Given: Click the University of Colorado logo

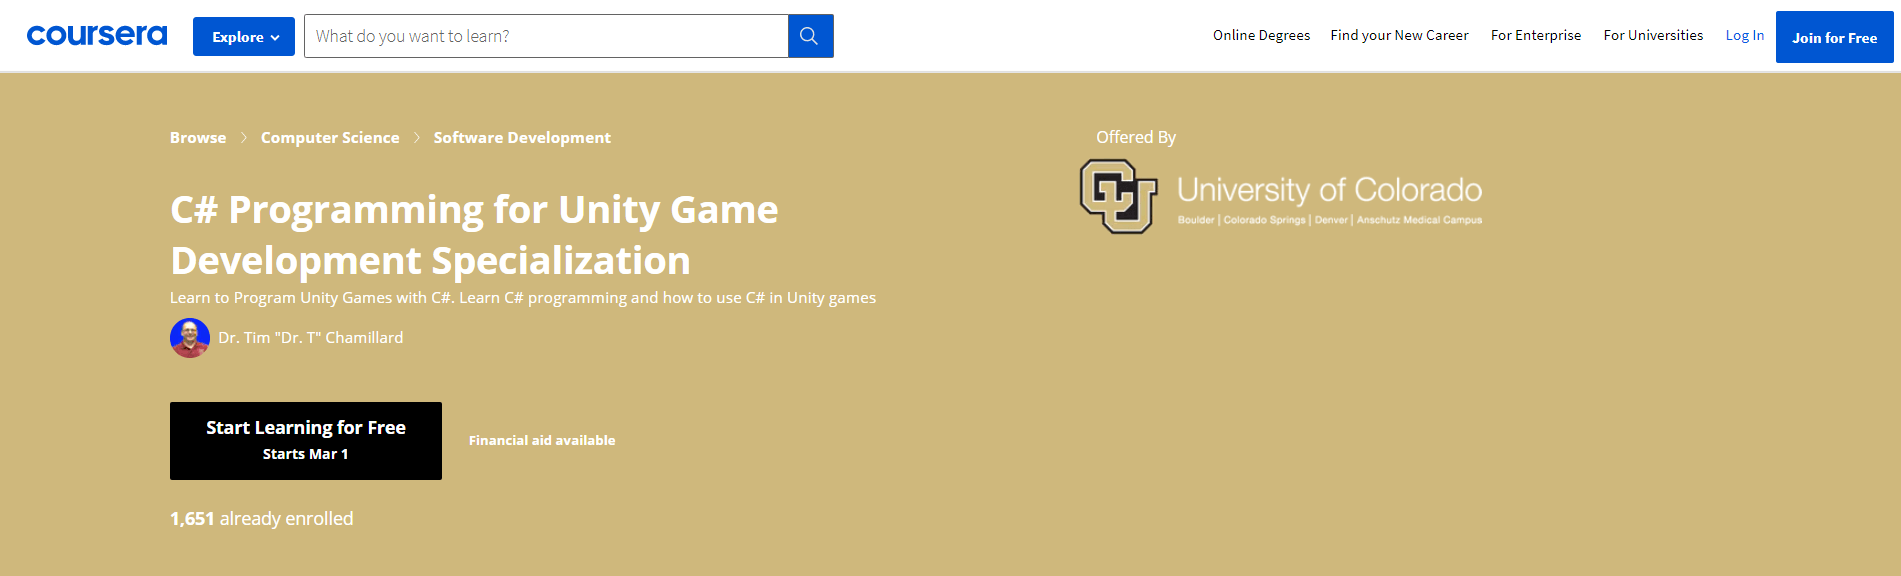Looking at the screenshot, I should [1281, 197].
